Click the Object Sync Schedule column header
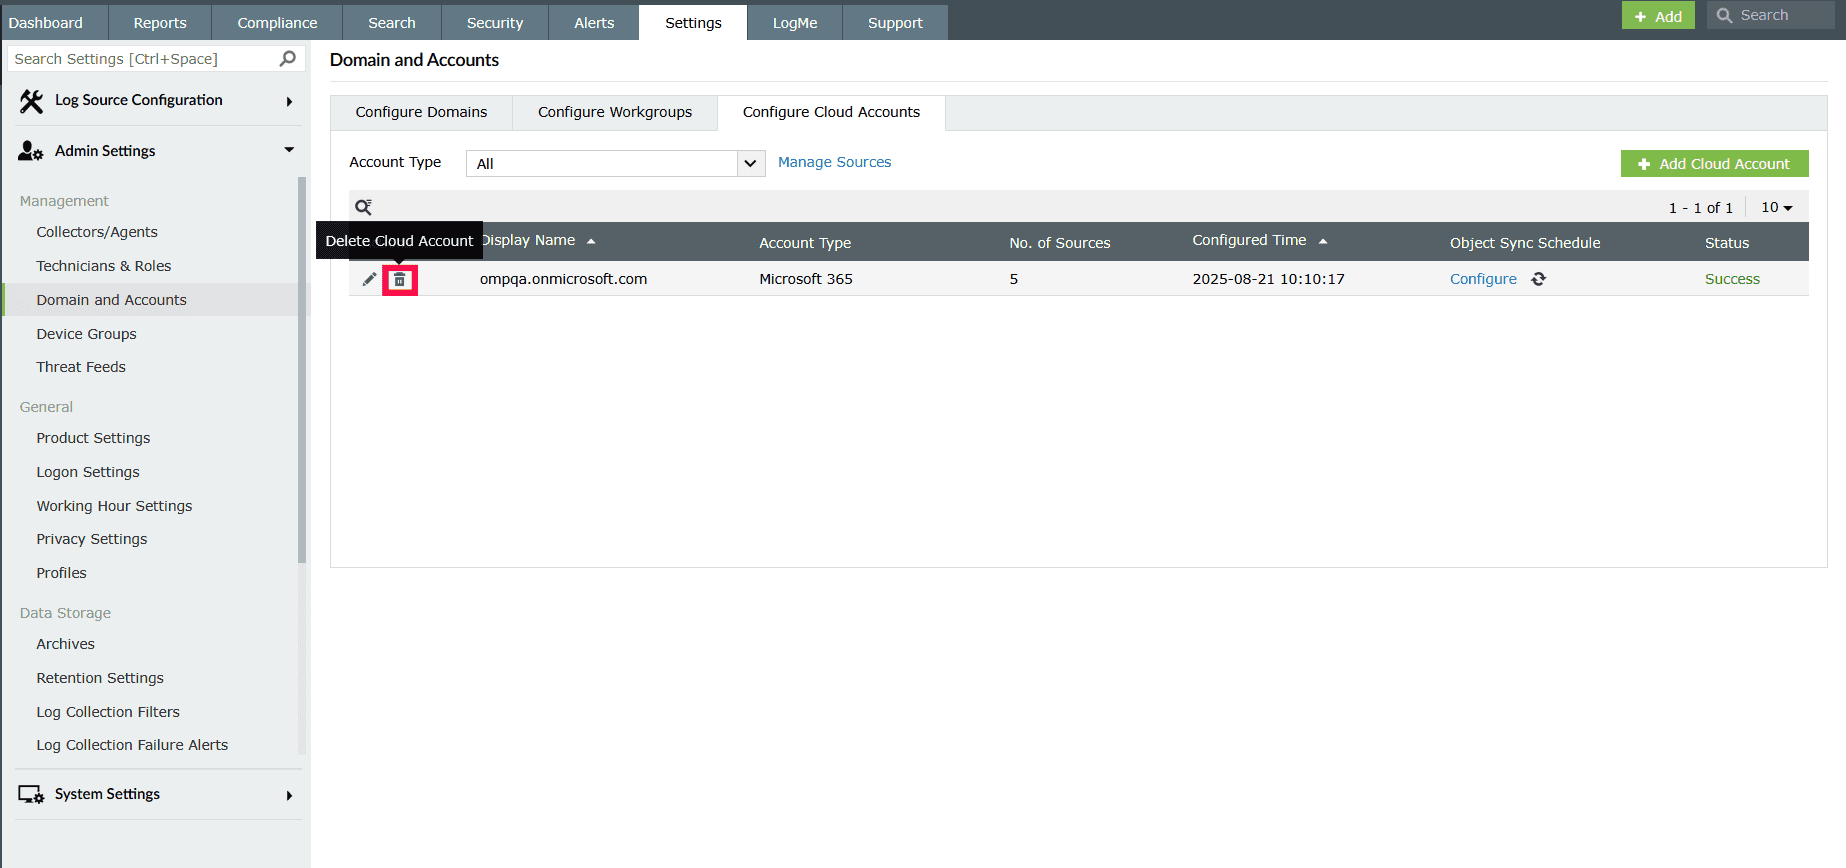Viewport: 1846px width, 868px height. click(x=1525, y=243)
